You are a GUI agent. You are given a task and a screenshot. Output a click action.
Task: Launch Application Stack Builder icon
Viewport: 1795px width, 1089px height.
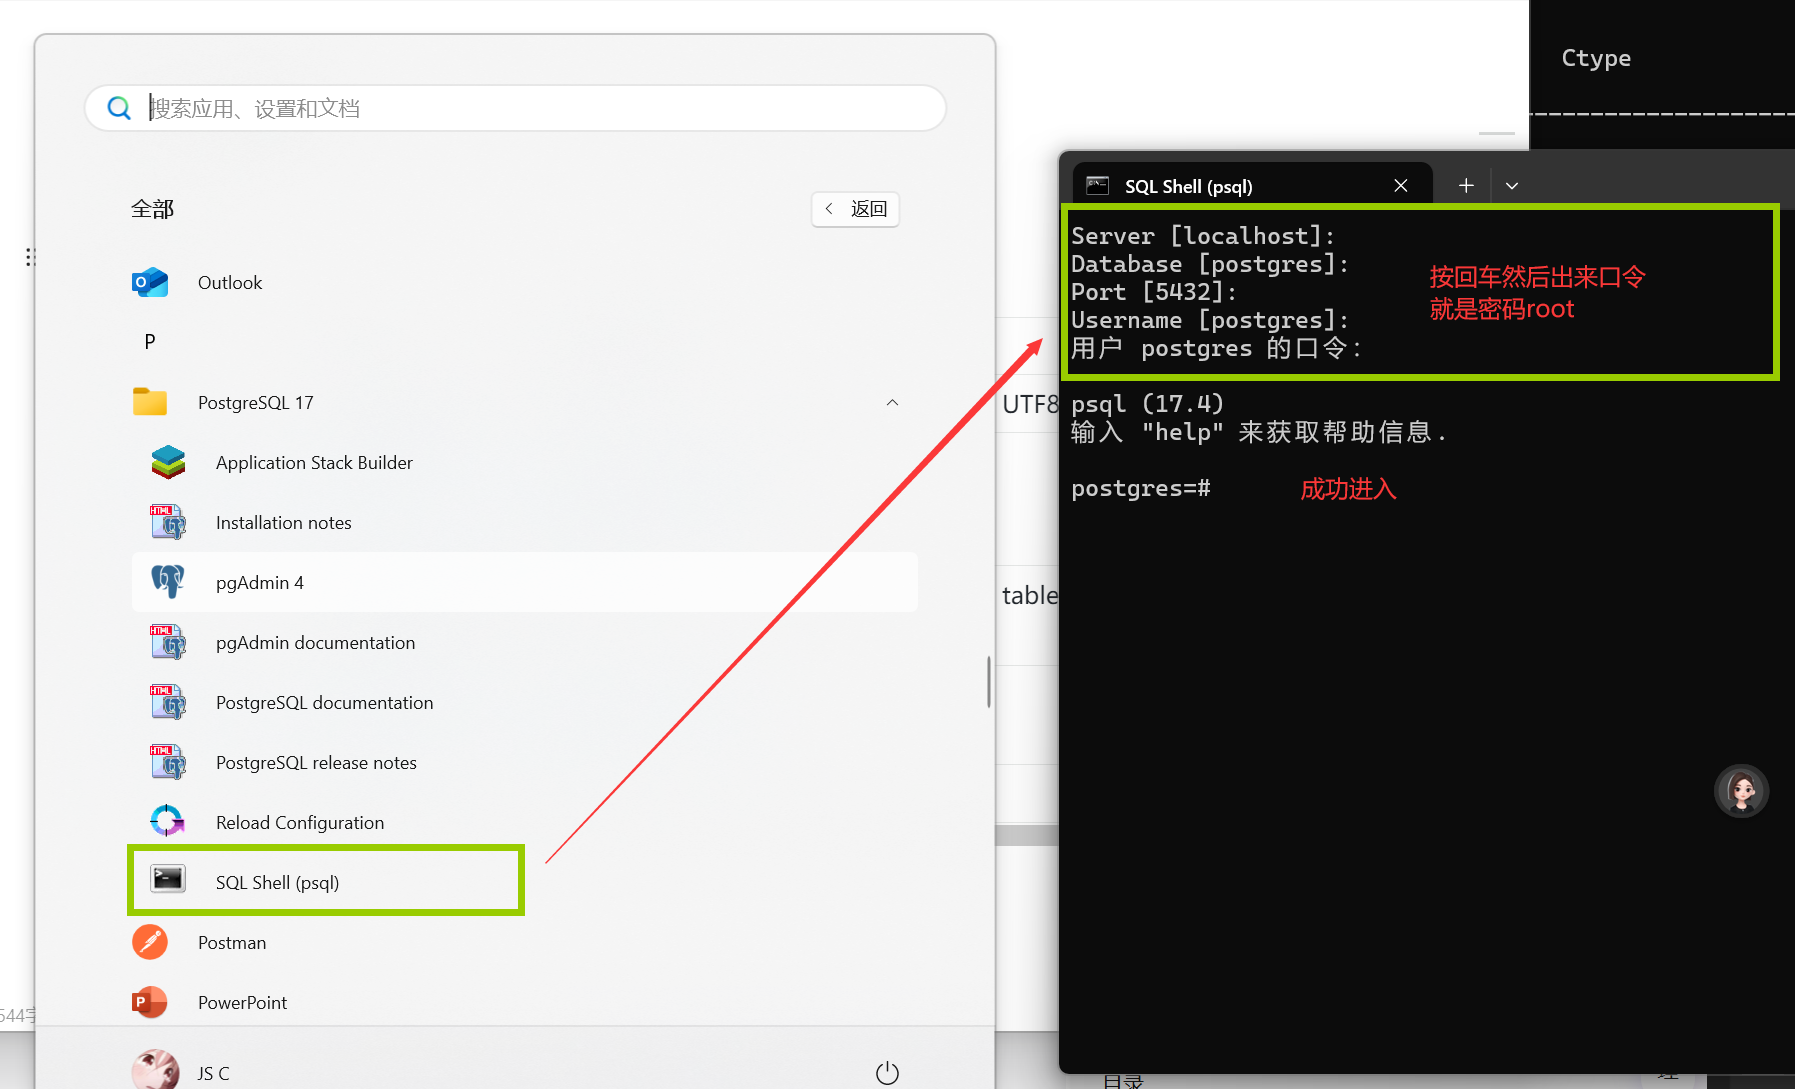(168, 462)
